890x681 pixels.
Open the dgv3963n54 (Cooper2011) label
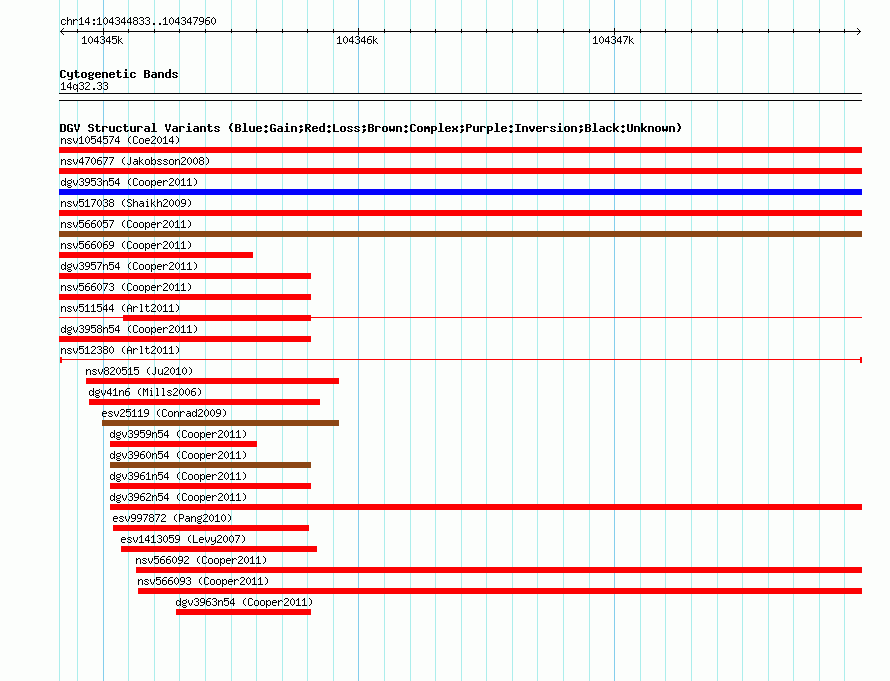click(x=245, y=602)
